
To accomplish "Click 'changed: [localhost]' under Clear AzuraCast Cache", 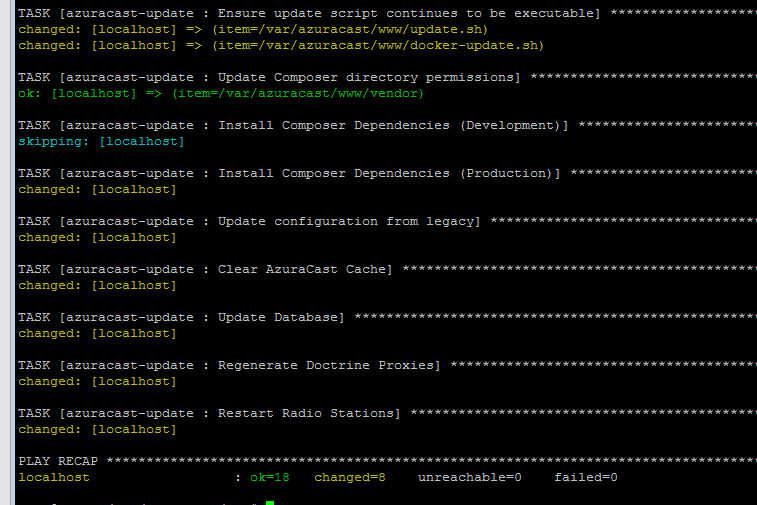I will pos(98,285).
